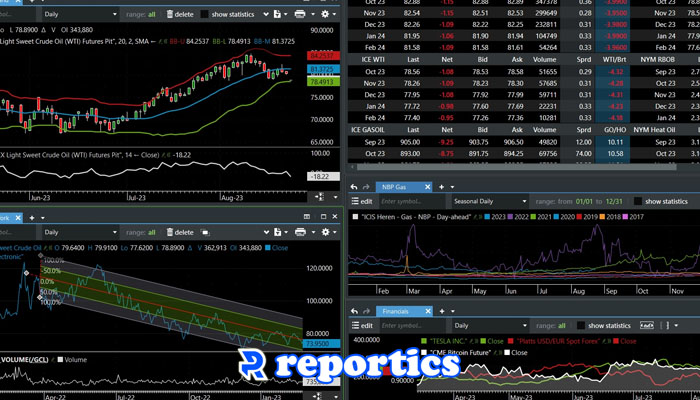Enable show statistics in top-left chart

[x=205, y=15]
